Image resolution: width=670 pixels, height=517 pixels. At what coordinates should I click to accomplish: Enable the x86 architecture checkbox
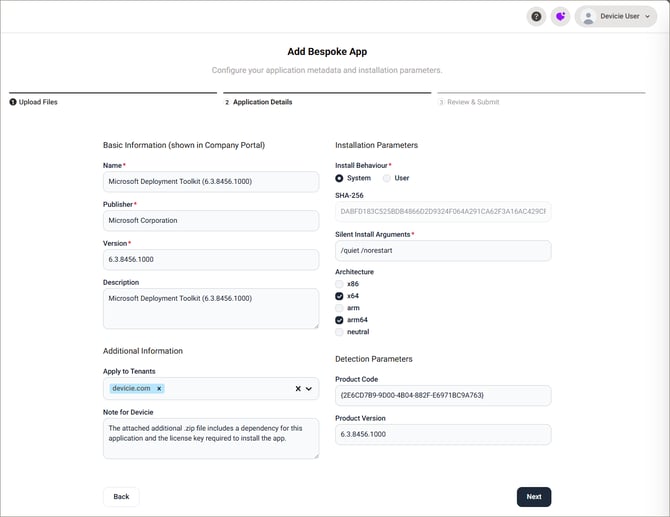tap(339, 284)
